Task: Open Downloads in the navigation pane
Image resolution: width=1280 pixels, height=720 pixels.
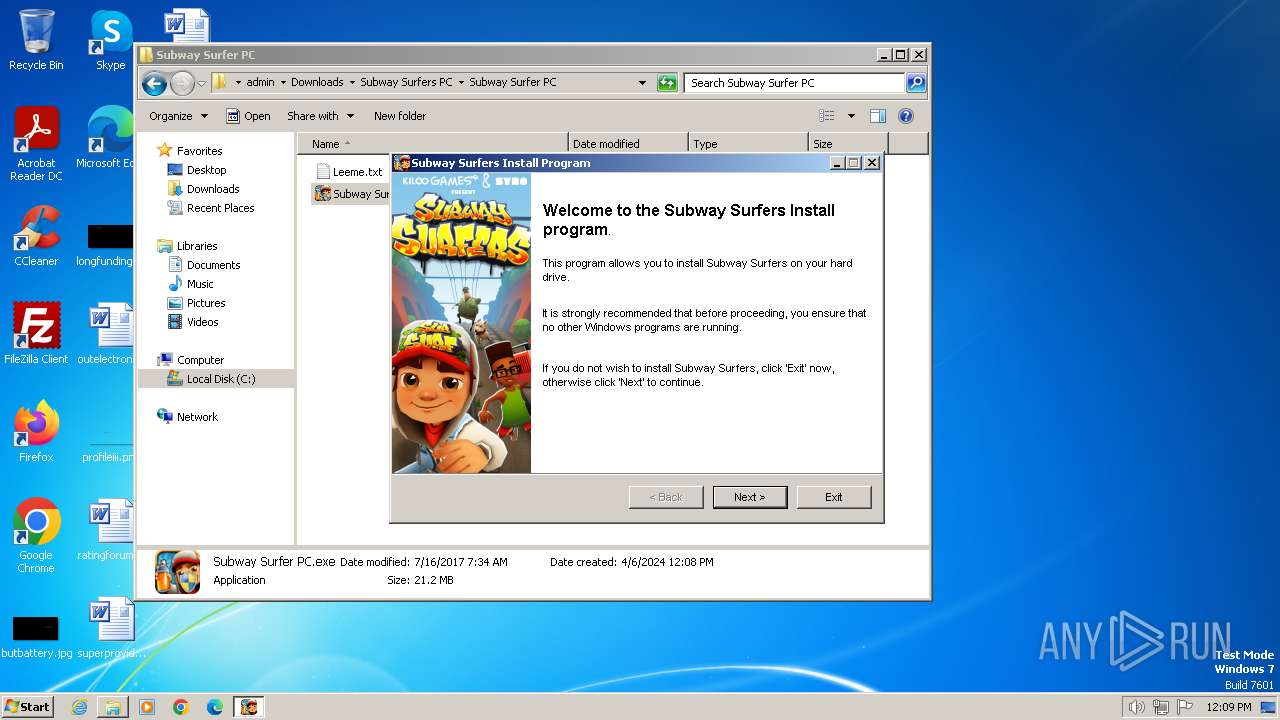Action: (203, 189)
